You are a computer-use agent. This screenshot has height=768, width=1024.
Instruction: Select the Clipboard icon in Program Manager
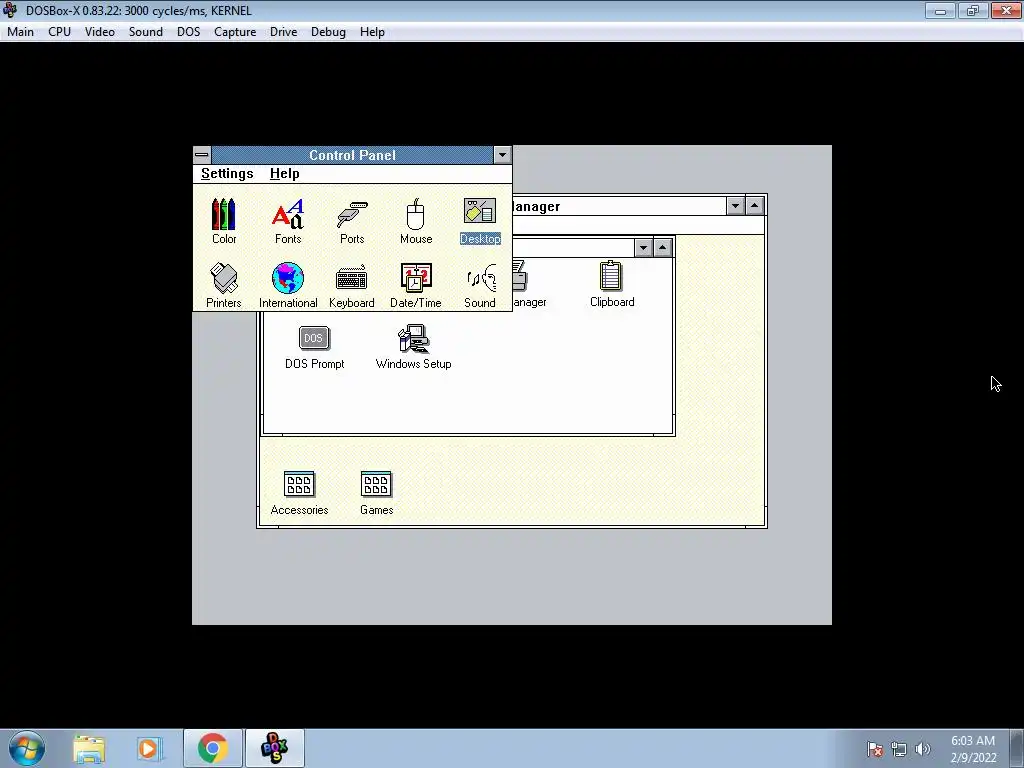612,283
